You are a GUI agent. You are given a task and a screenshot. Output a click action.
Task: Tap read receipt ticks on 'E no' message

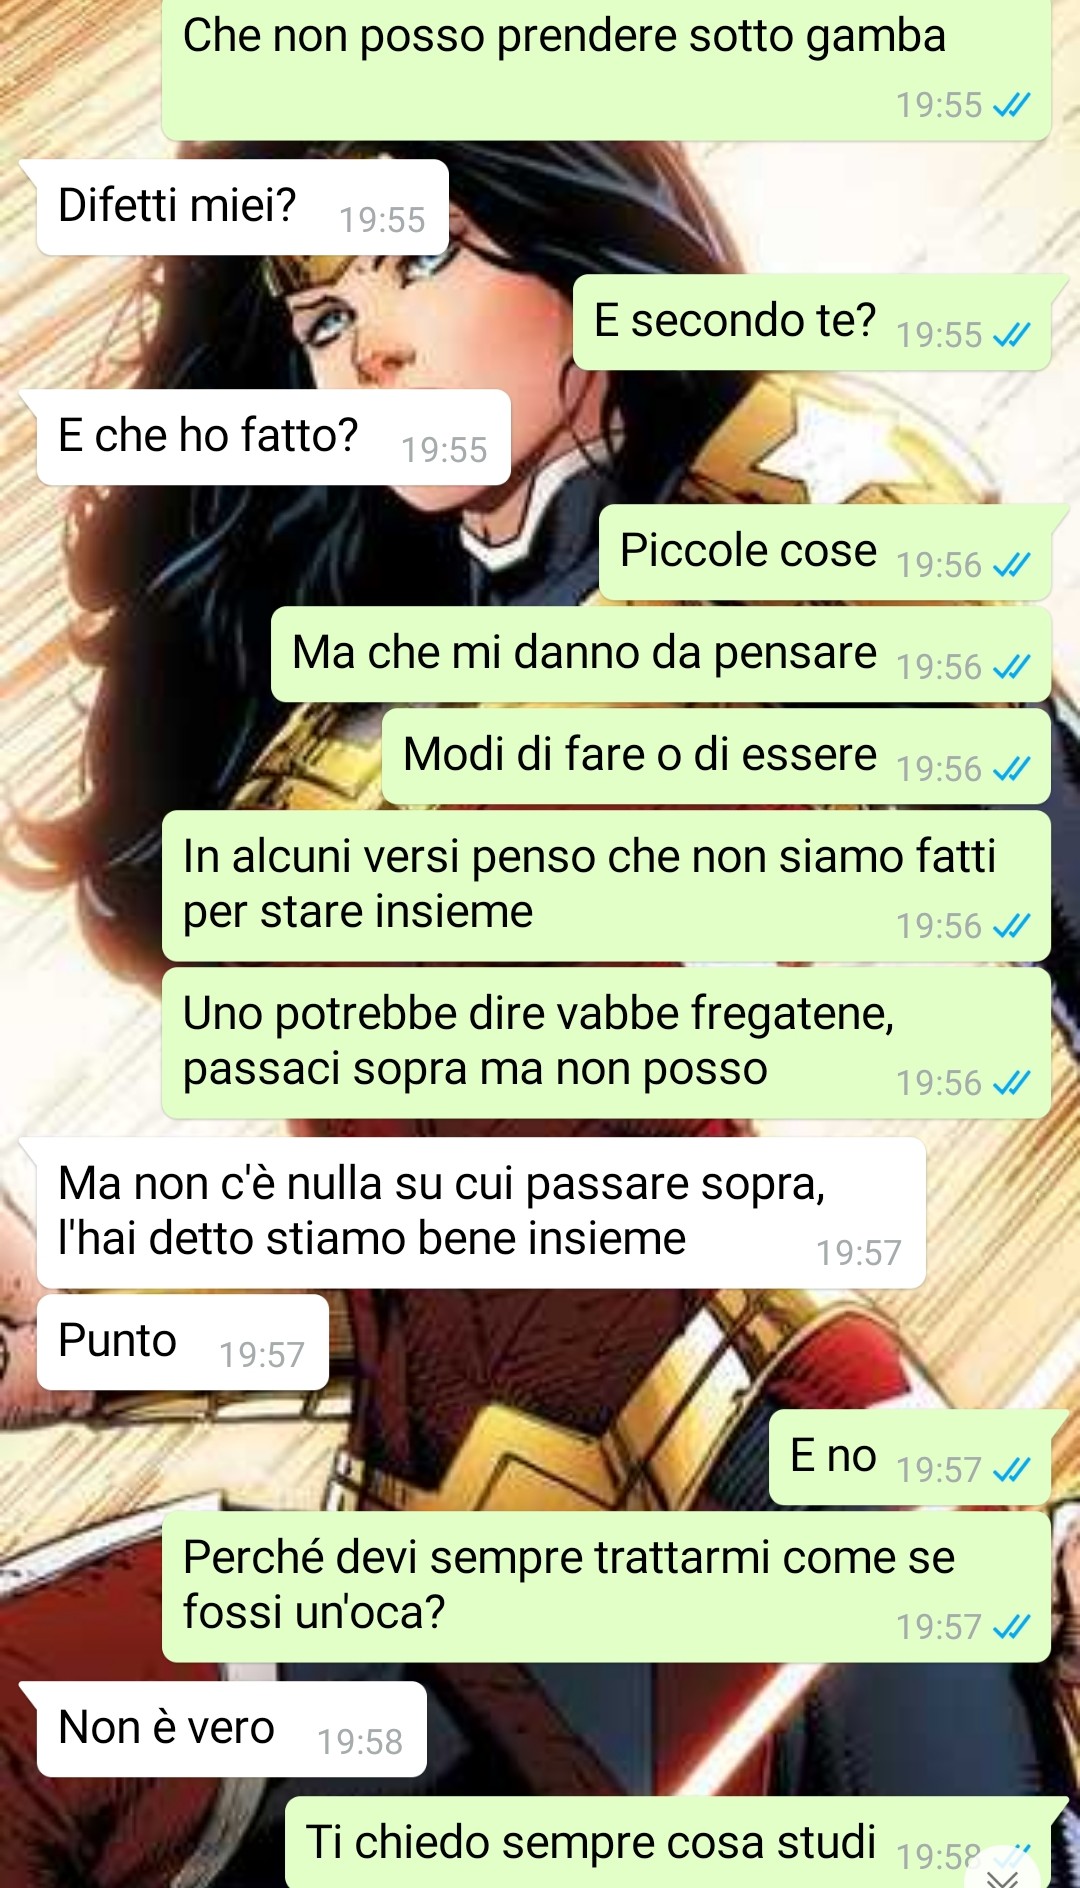tap(1011, 1470)
